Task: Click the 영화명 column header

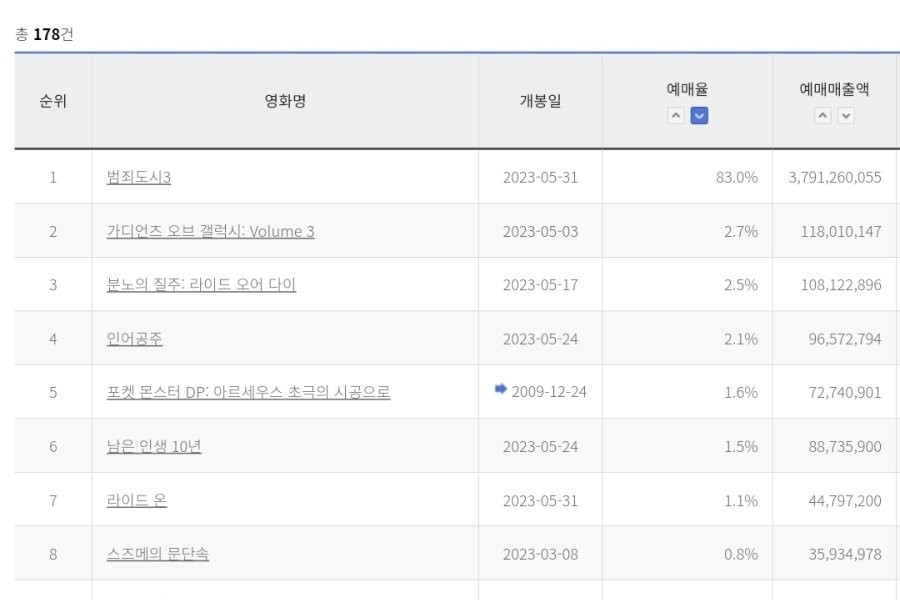Action: [285, 101]
